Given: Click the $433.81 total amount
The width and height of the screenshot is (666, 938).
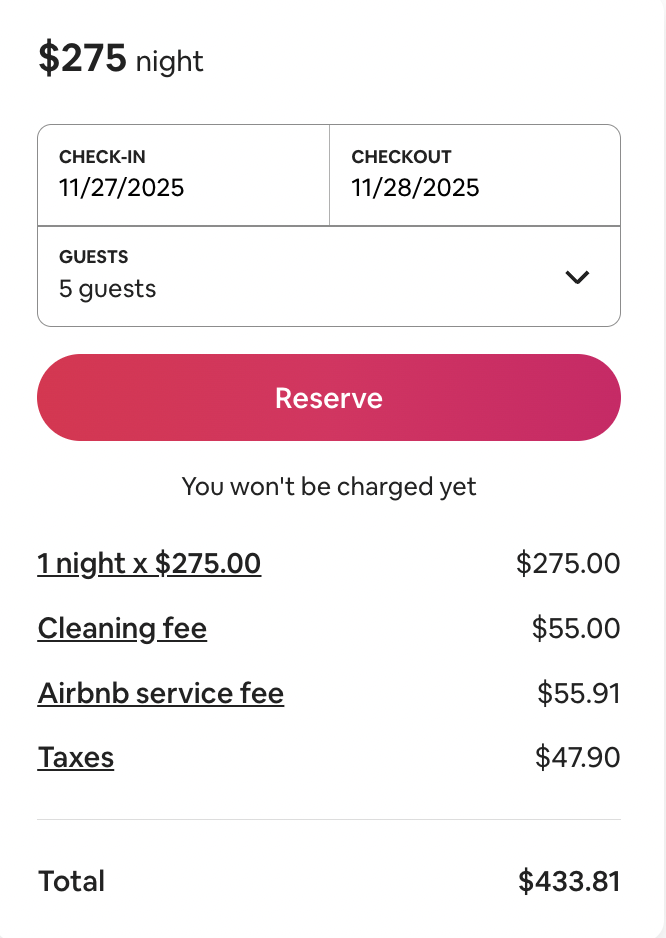Looking at the screenshot, I should pyautogui.click(x=569, y=881).
